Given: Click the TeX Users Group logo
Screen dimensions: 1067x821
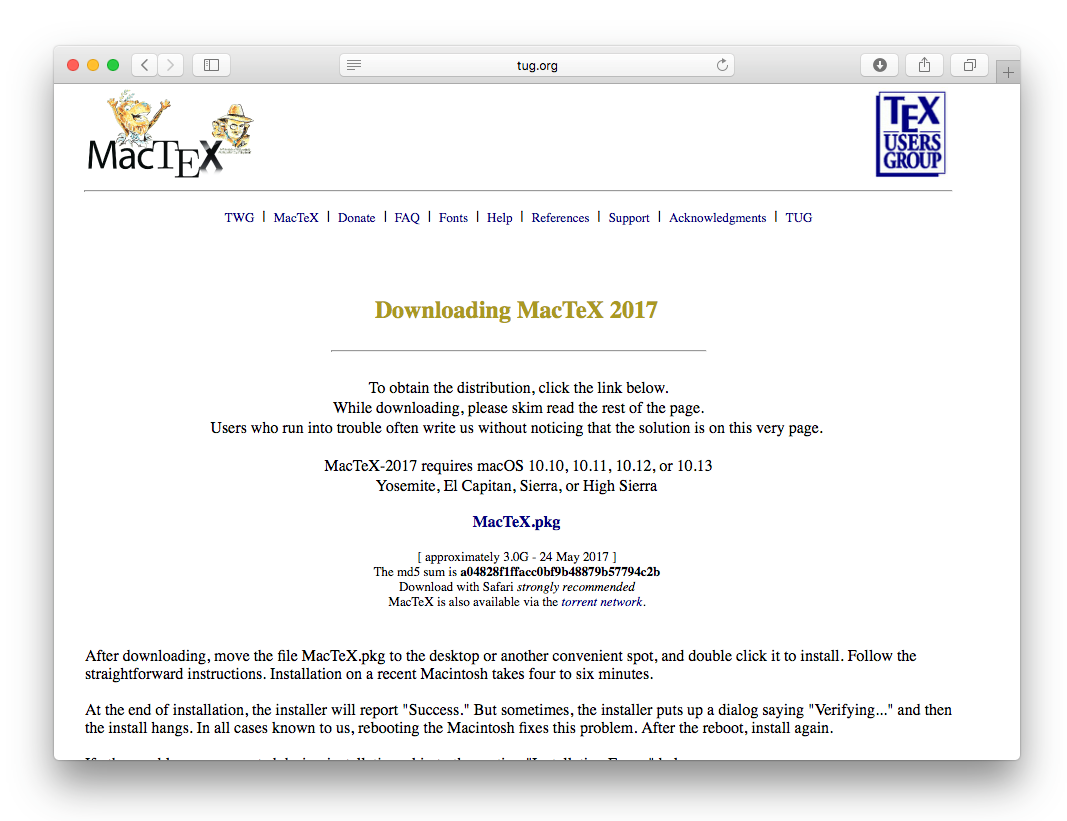Looking at the screenshot, I should [x=910, y=134].
